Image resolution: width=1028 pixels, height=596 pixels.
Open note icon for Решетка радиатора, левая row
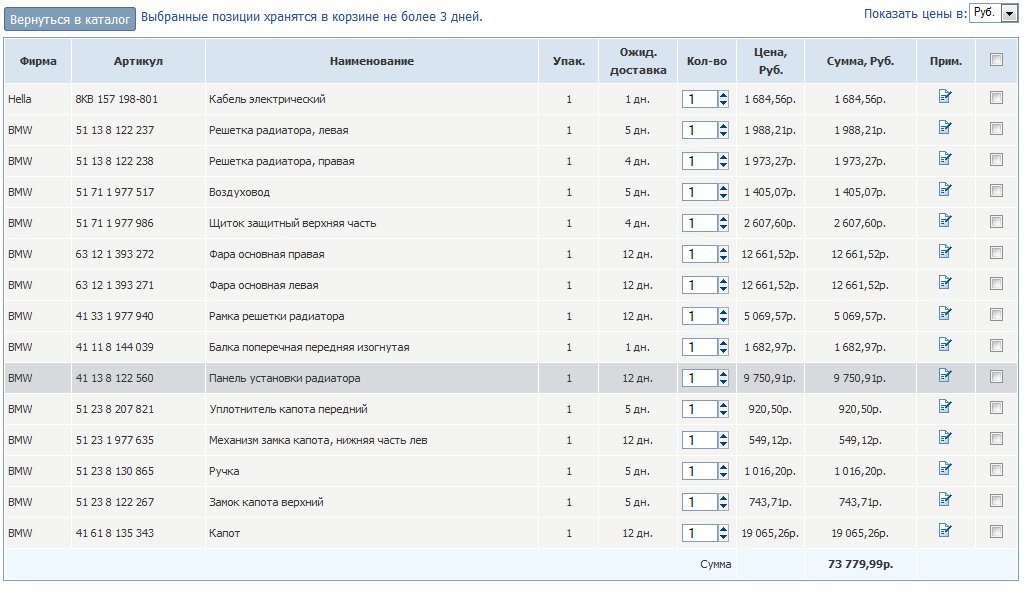tap(945, 128)
